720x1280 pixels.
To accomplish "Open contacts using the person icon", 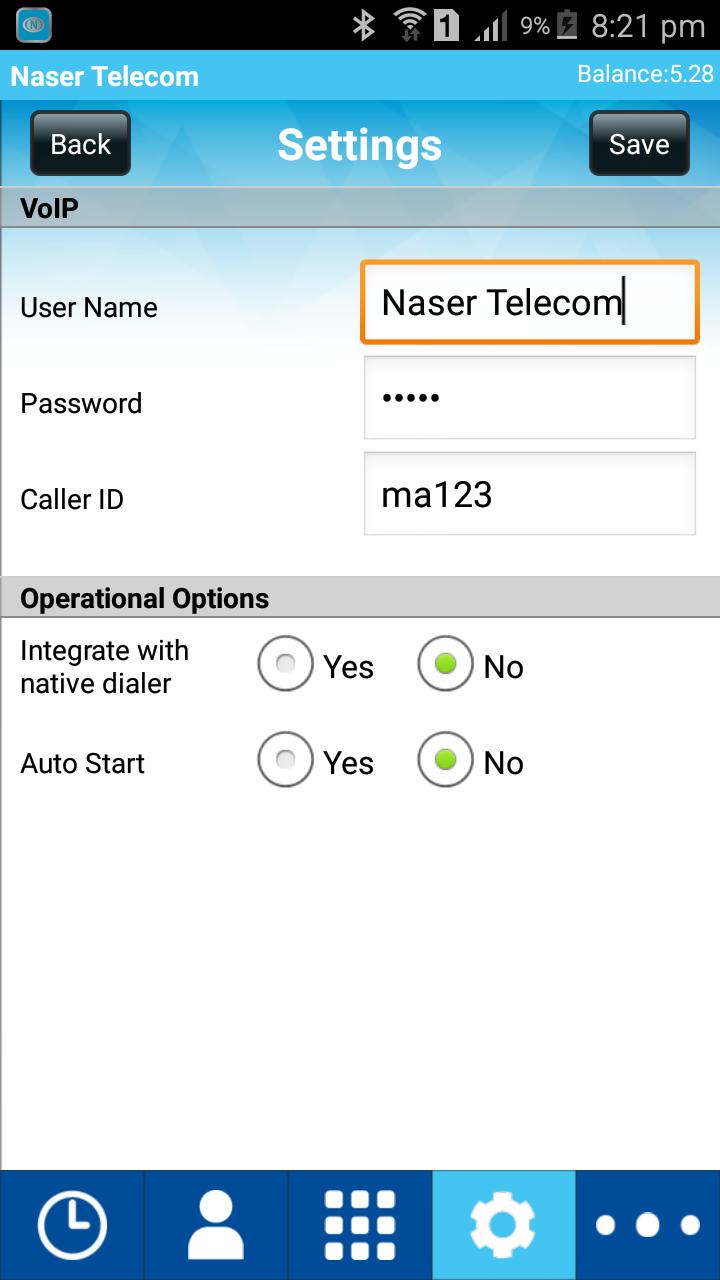I will point(215,1222).
